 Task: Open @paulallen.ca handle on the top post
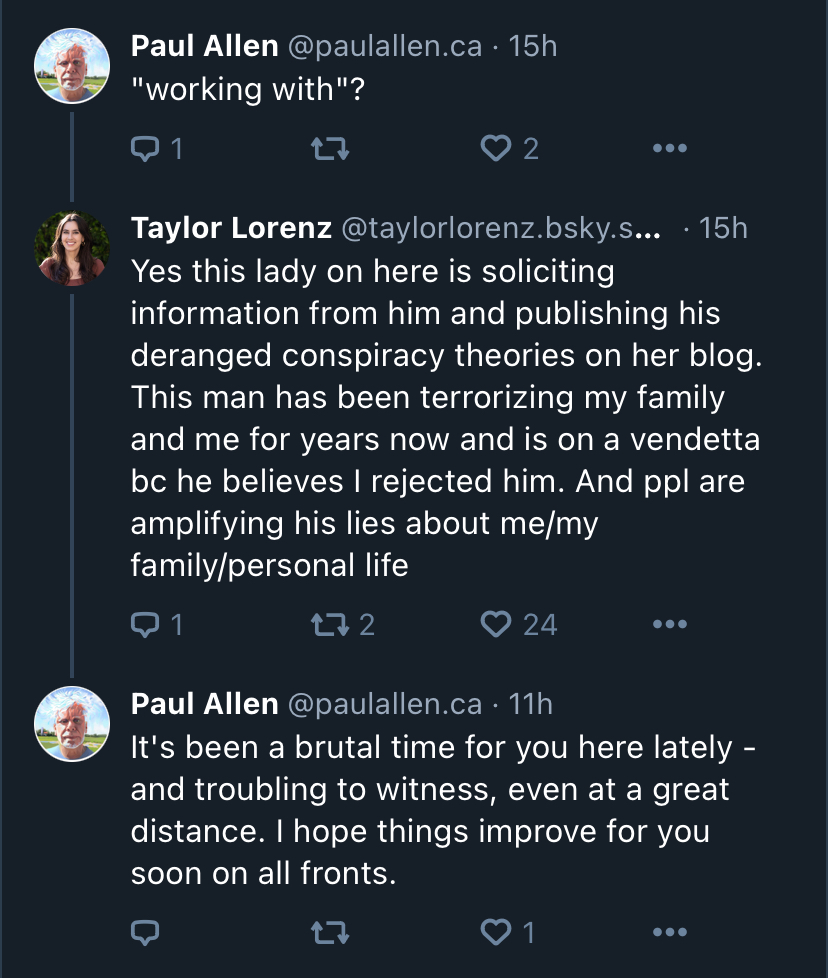[385, 47]
